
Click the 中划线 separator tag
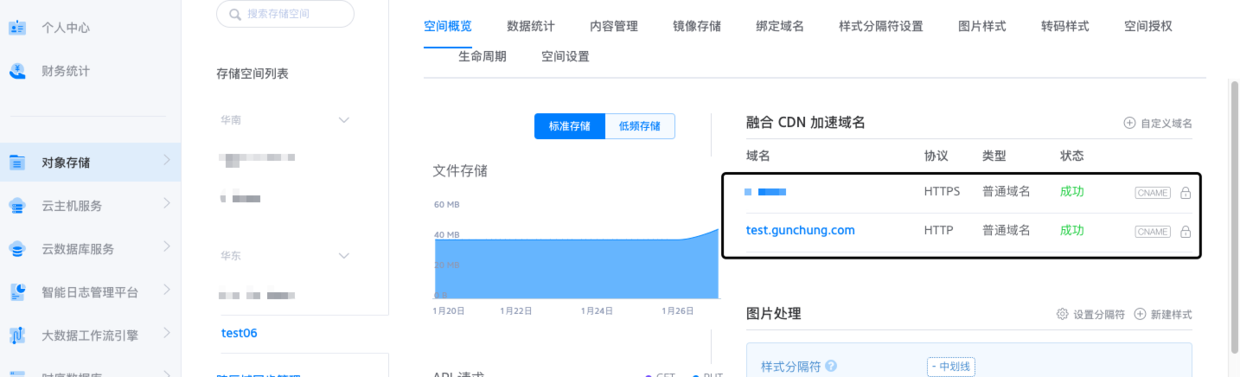tap(950, 367)
